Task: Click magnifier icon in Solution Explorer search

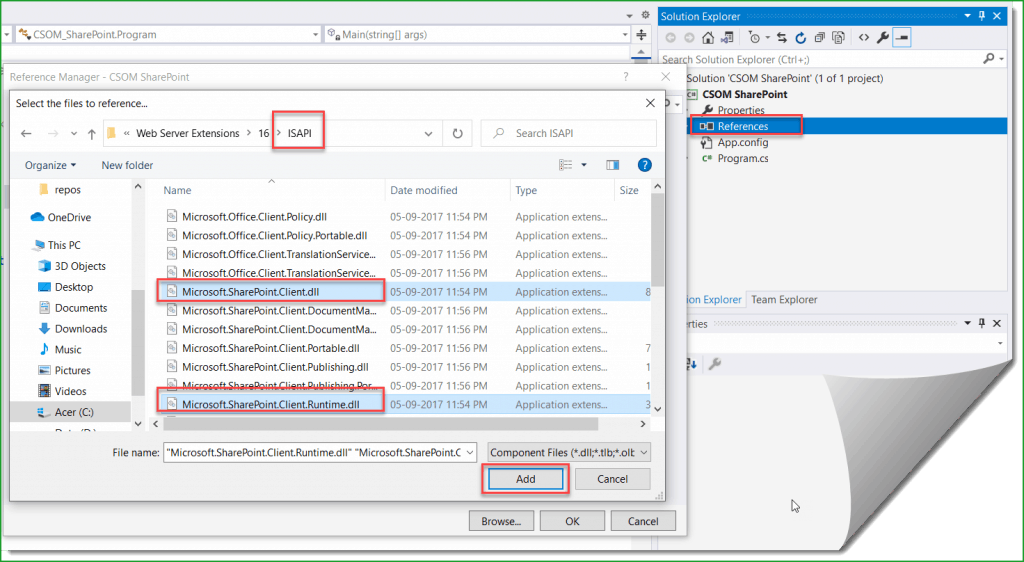Action: coord(989,59)
